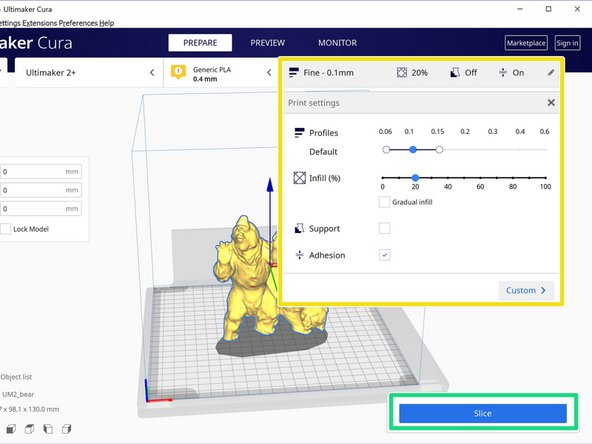The height and width of the screenshot is (444, 592).
Task: Uncheck the Adhesion checkbox
Action: pyautogui.click(x=384, y=255)
